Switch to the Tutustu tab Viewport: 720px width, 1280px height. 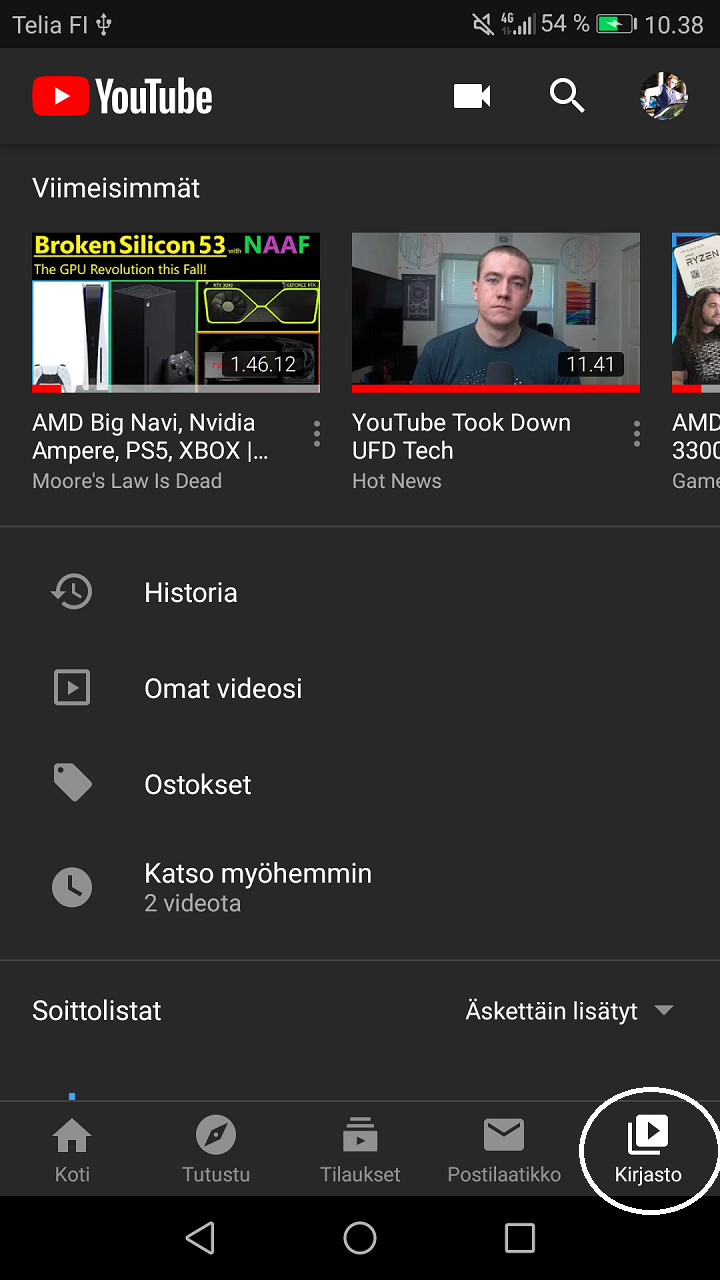click(x=216, y=1150)
